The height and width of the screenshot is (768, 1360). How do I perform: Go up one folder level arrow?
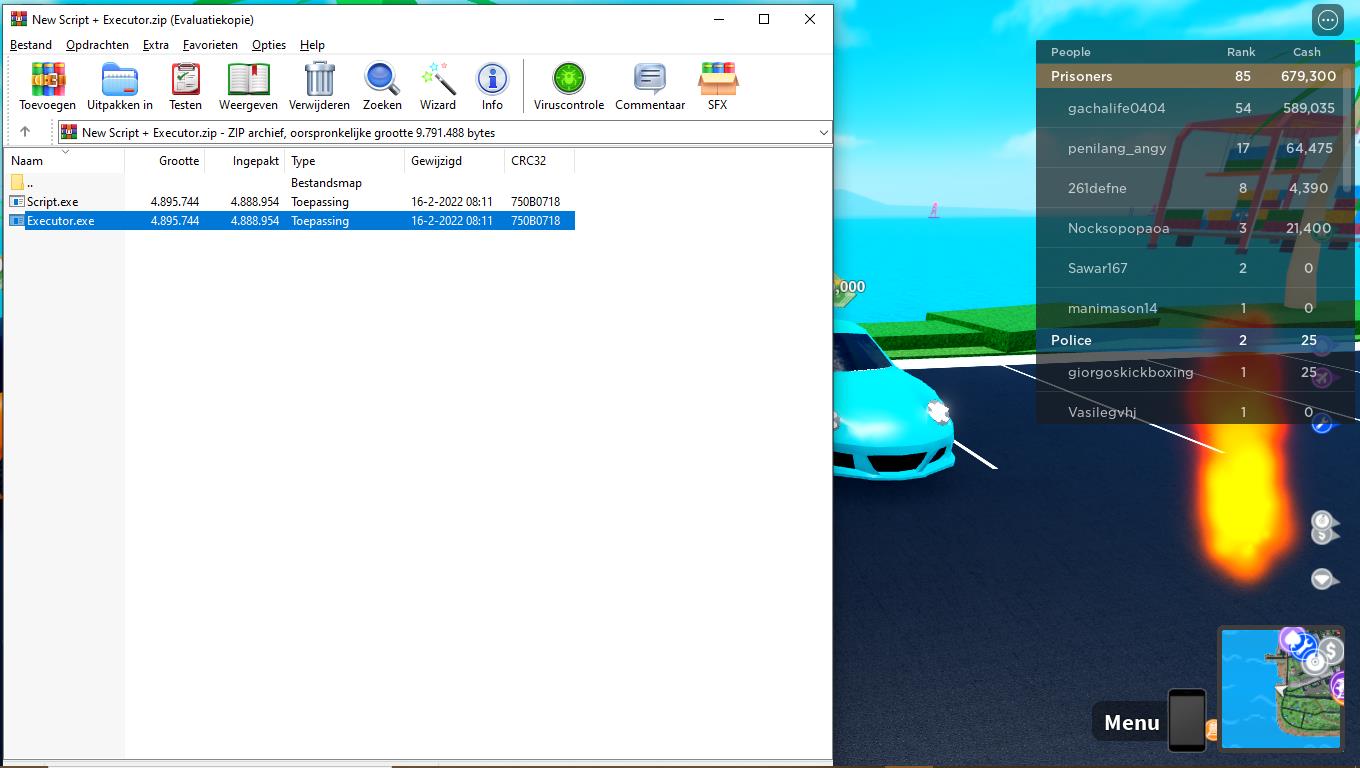[25, 132]
